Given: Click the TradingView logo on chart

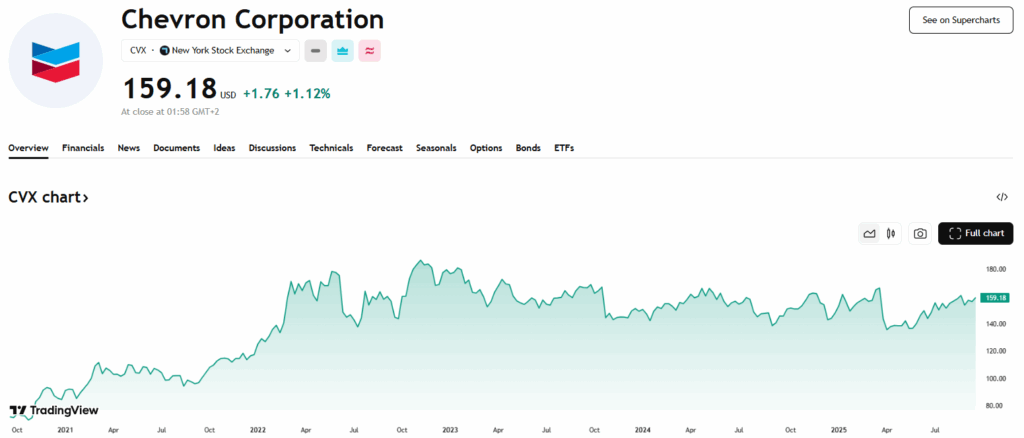Looking at the screenshot, I should tap(45, 411).
